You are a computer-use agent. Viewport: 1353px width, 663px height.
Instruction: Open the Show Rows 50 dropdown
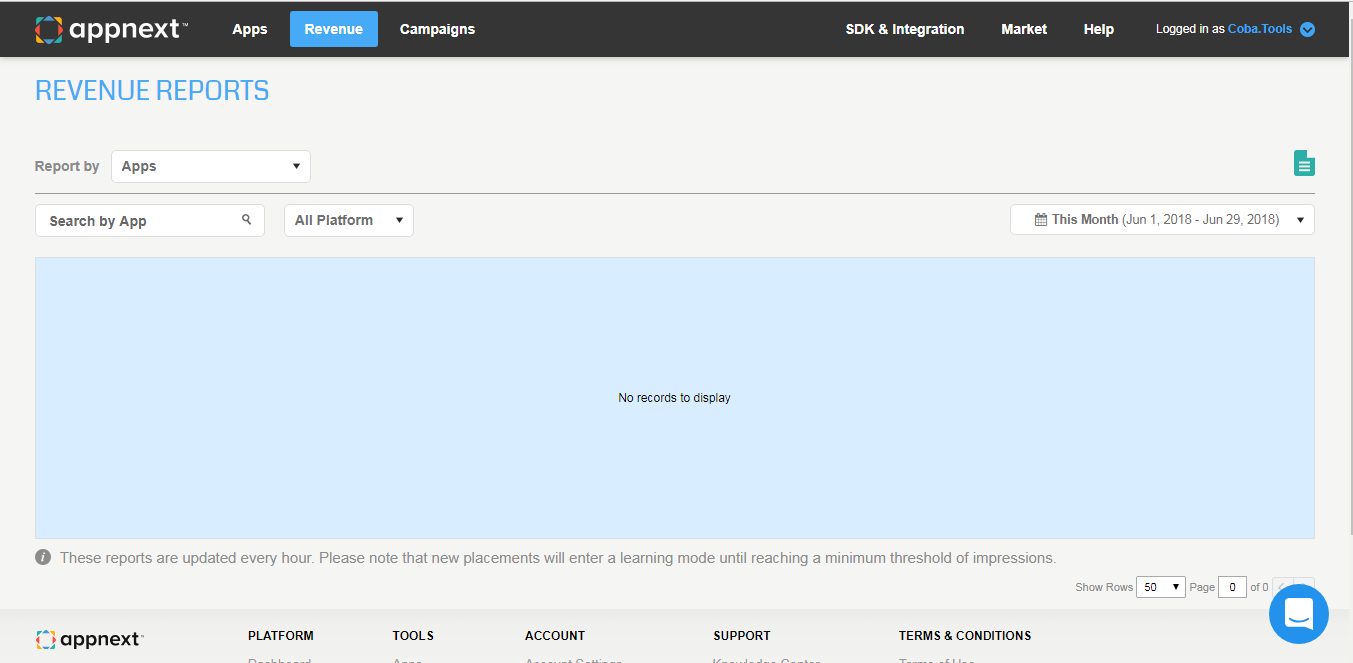[1161, 587]
